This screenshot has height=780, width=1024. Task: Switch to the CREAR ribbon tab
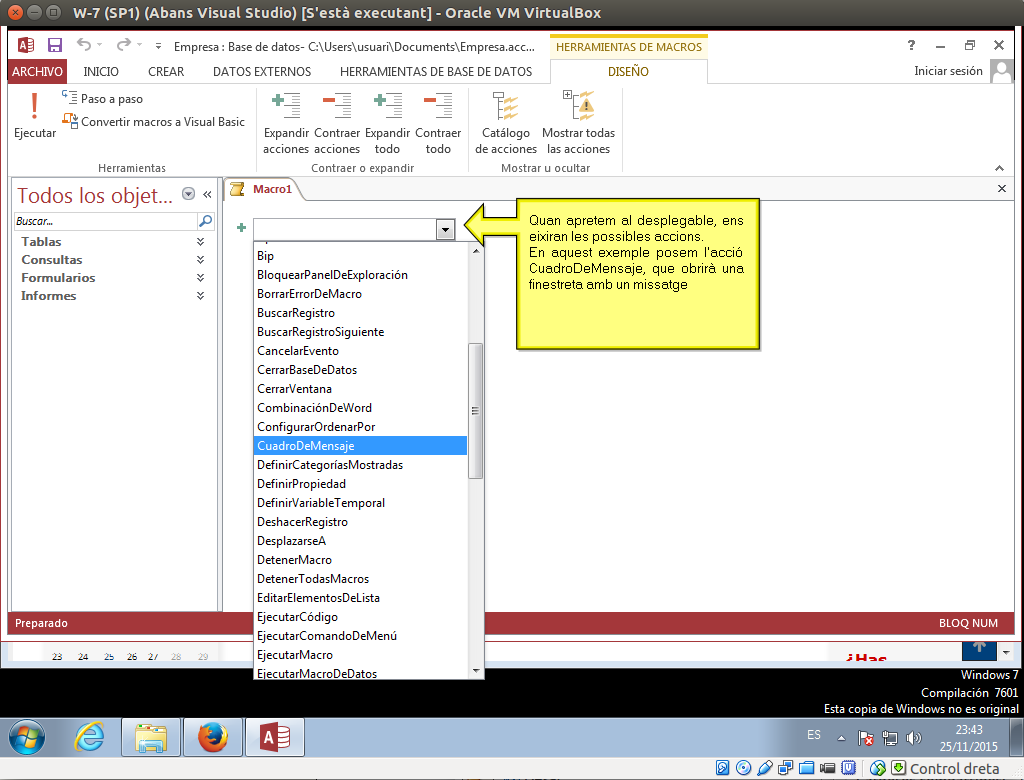[166, 71]
